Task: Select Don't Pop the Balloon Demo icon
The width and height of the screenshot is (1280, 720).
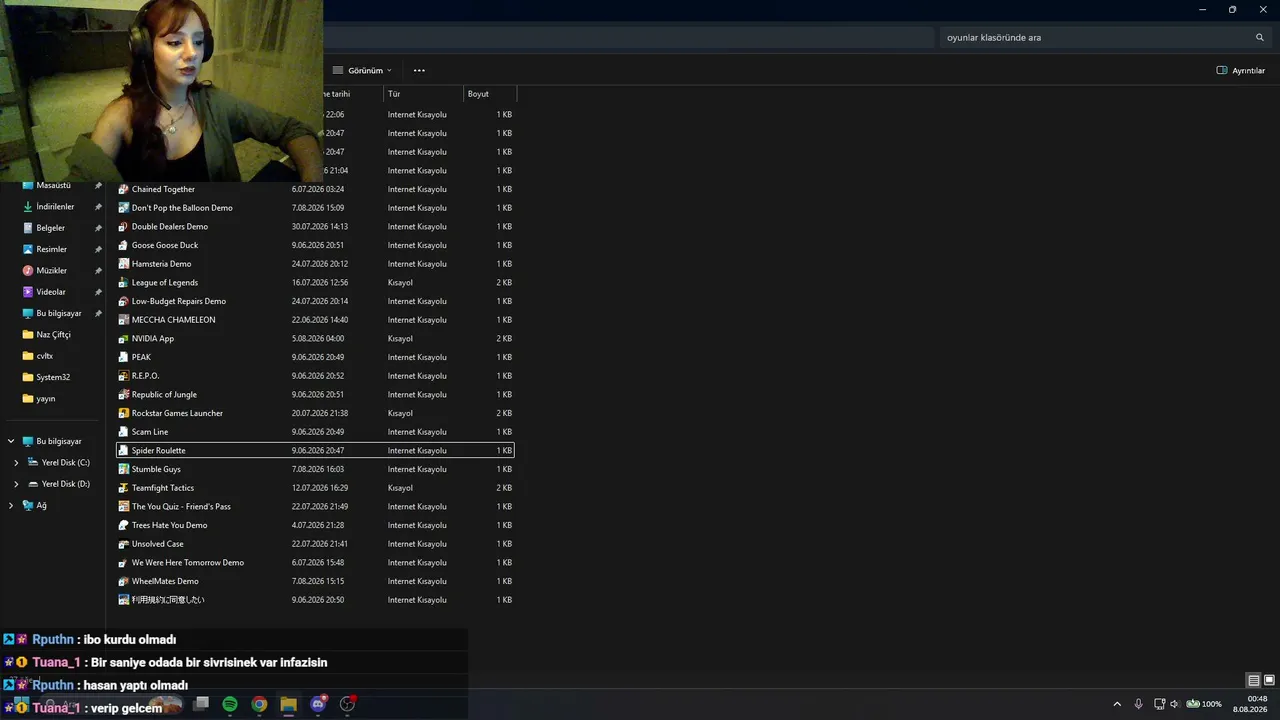Action: coord(124,208)
